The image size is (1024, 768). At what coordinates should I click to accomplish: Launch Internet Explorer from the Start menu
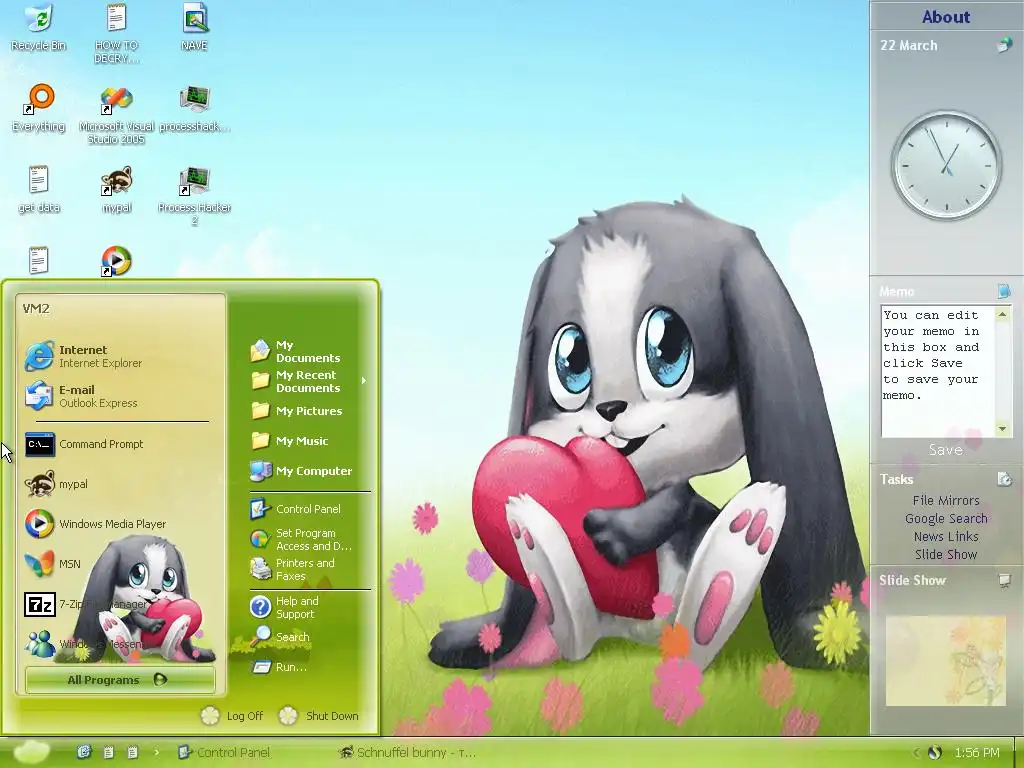(x=121, y=357)
